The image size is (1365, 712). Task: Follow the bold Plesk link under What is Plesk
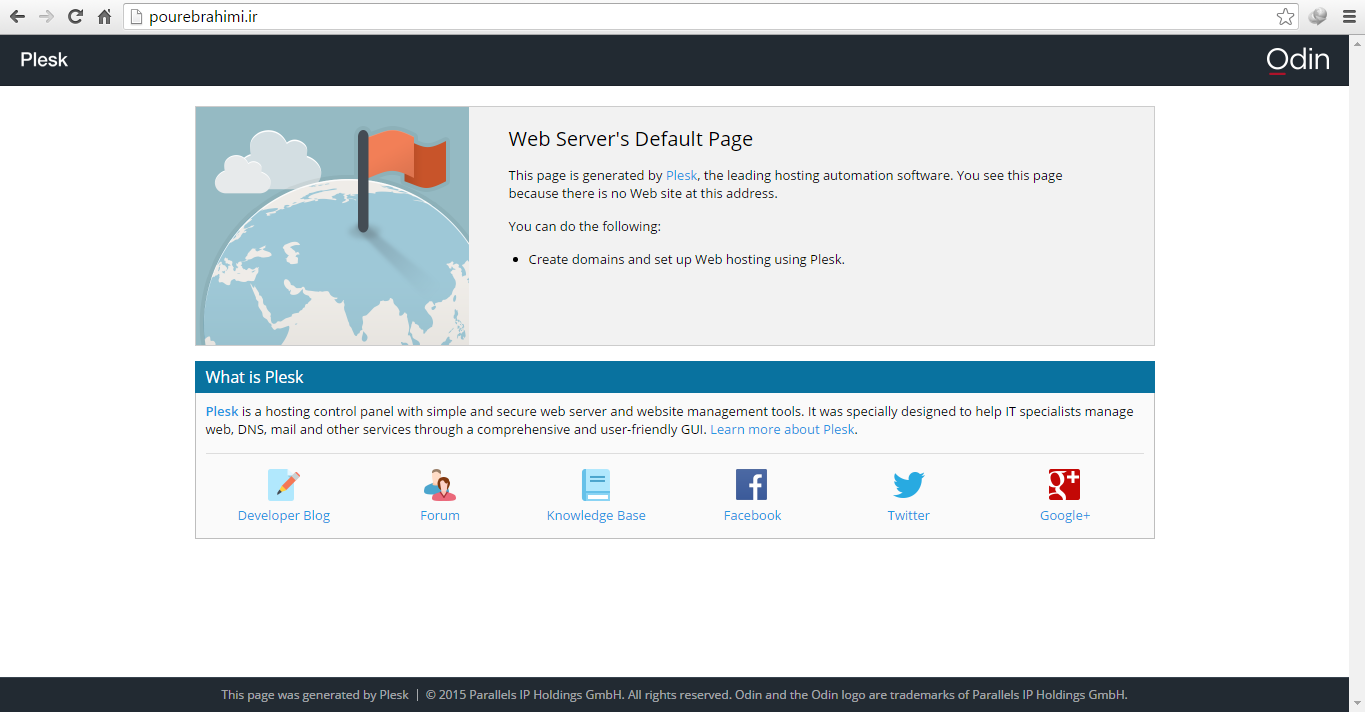[x=222, y=411]
